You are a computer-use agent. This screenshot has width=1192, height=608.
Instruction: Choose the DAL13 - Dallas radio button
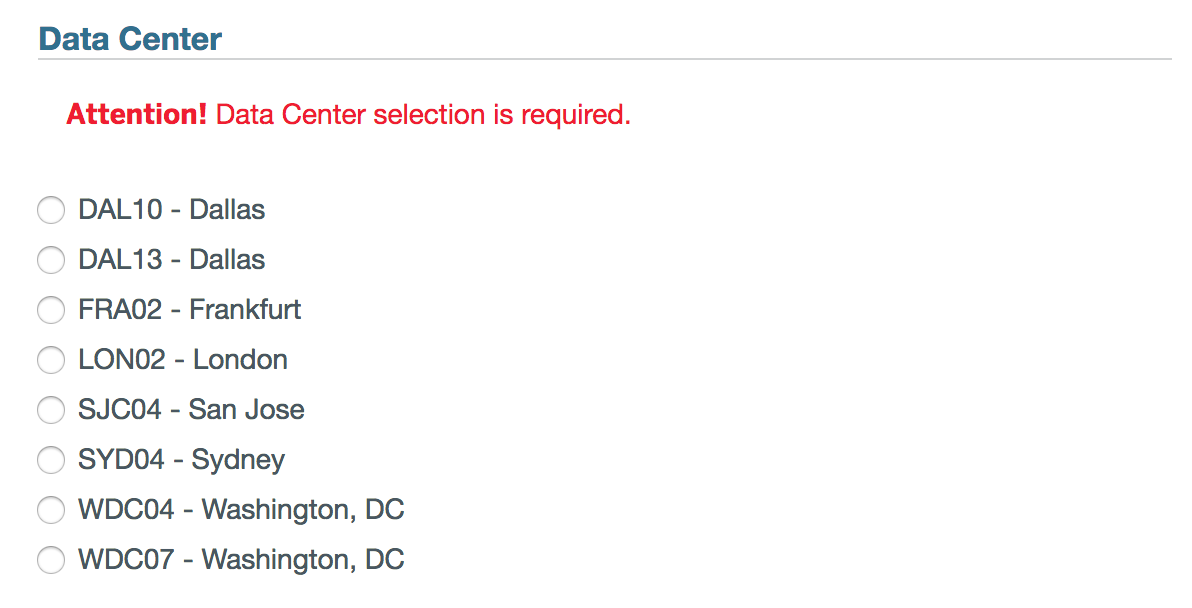[x=50, y=260]
